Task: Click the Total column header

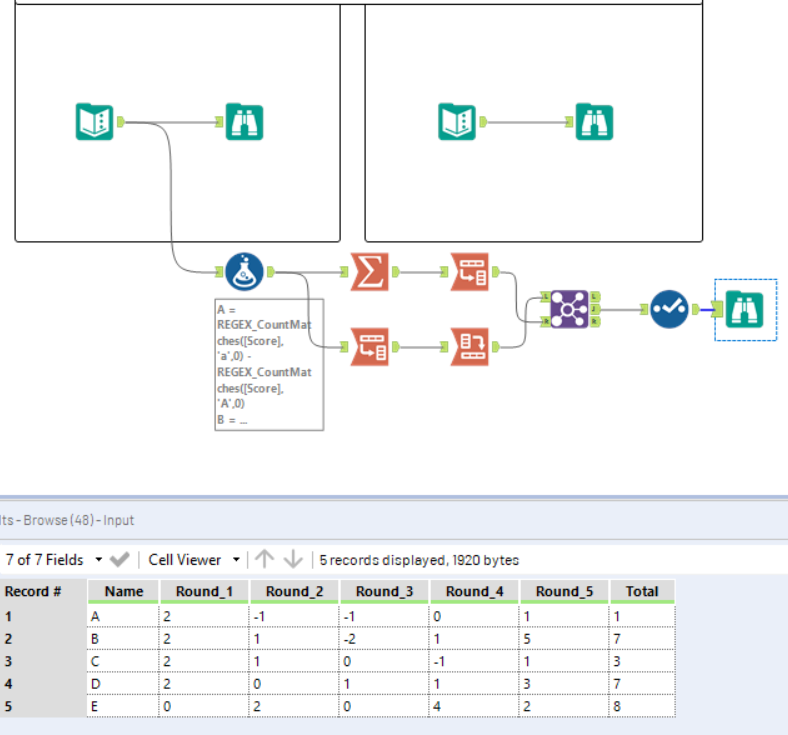Action: coord(642,591)
